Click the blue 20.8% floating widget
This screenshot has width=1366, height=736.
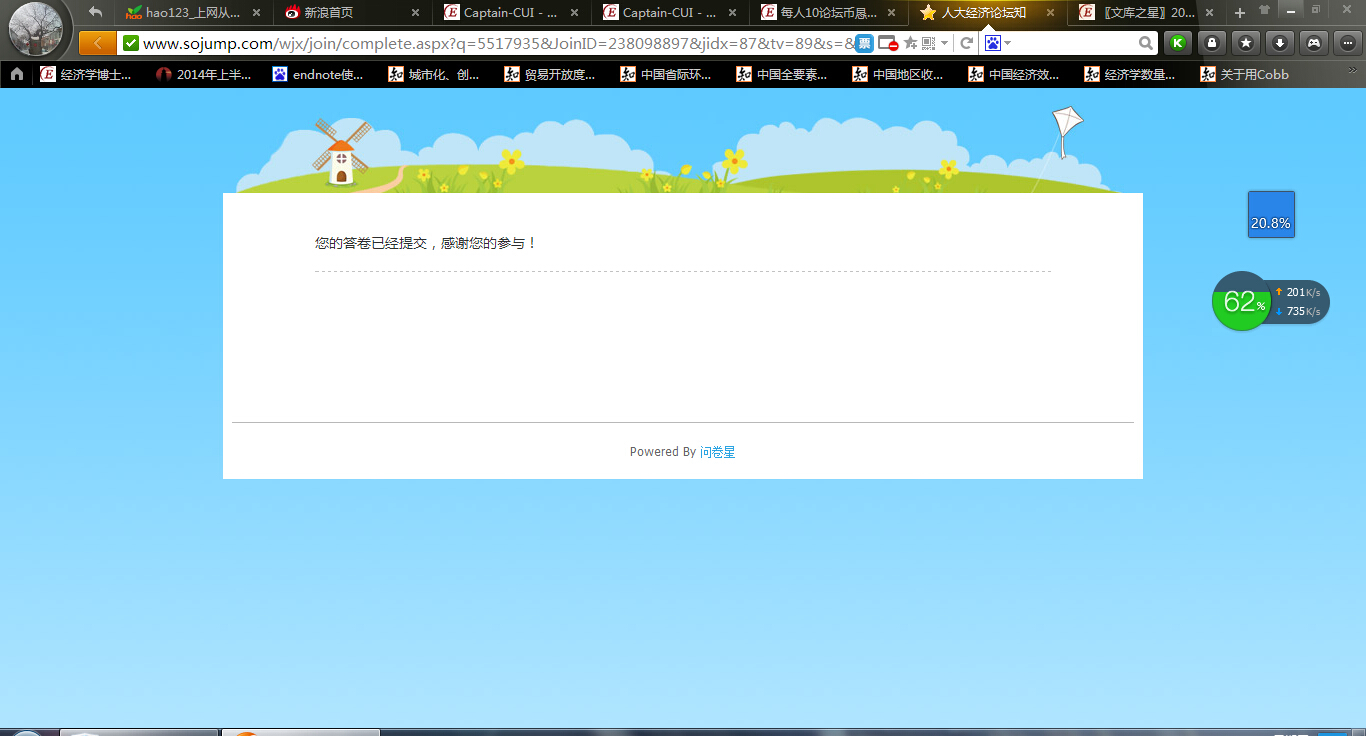point(1271,214)
